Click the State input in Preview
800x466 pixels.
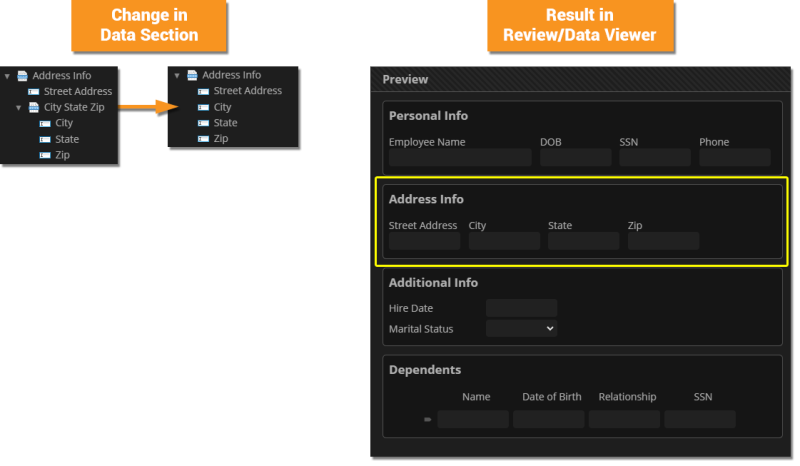584,241
